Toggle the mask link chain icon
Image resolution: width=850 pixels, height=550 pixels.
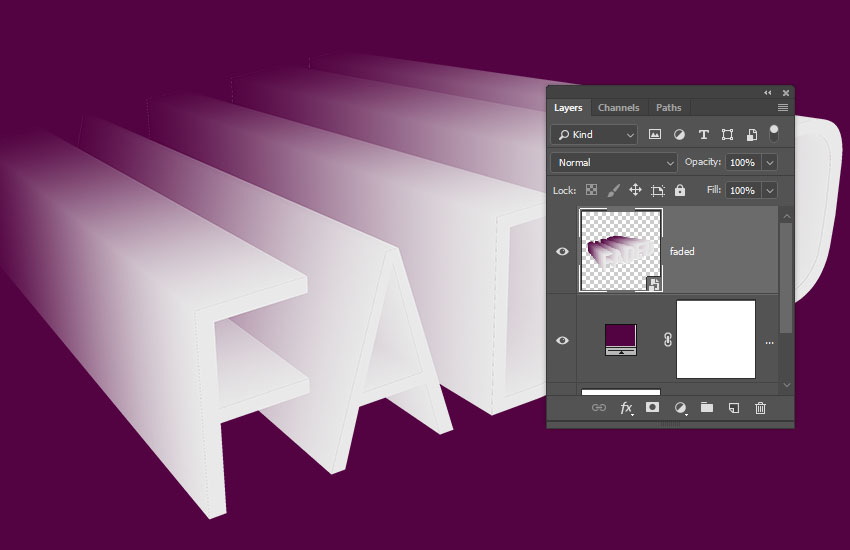[668, 339]
